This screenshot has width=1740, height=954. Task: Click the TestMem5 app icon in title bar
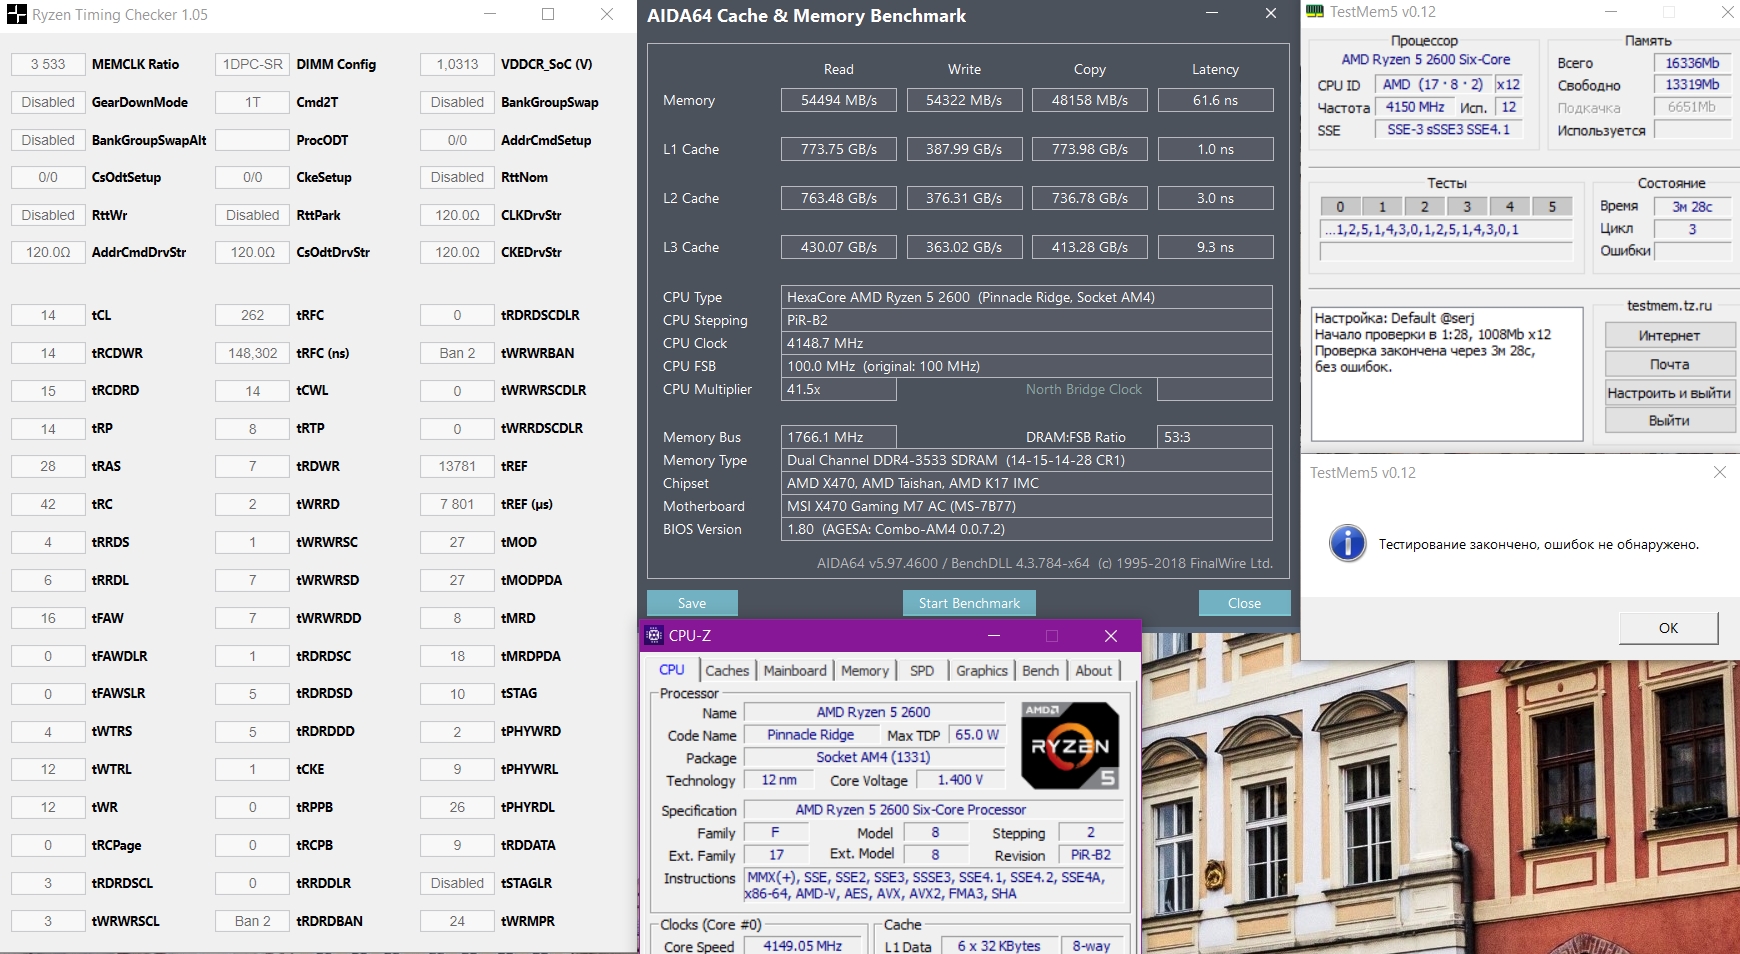1315,12
